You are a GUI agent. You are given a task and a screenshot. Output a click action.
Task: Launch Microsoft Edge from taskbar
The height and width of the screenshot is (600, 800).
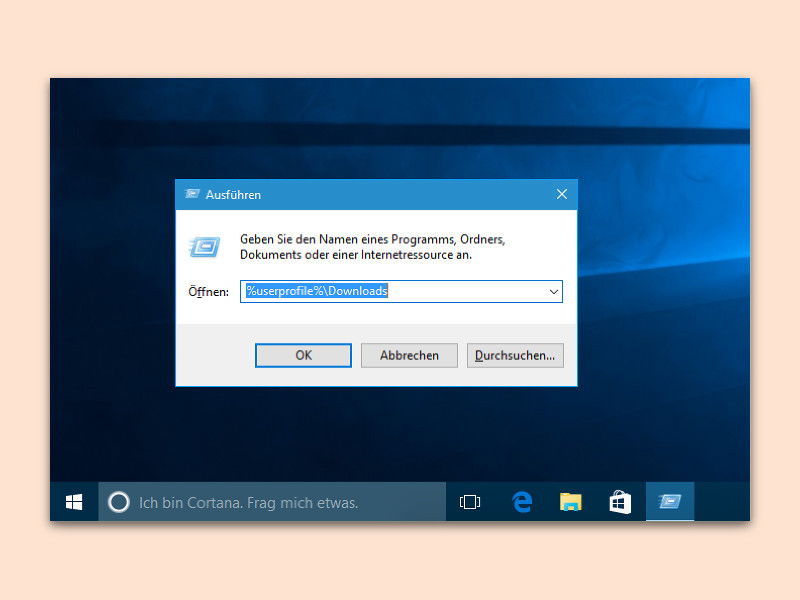(x=521, y=502)
